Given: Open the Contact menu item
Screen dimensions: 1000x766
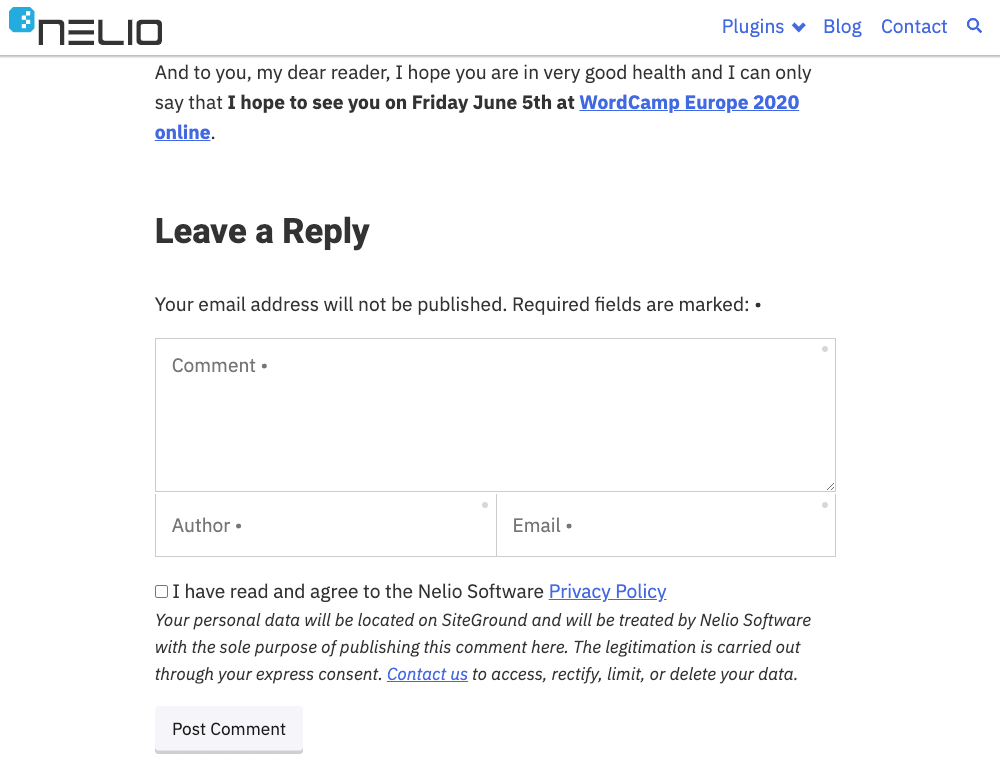Looking at the screenshot, I should tap(914, 26).
